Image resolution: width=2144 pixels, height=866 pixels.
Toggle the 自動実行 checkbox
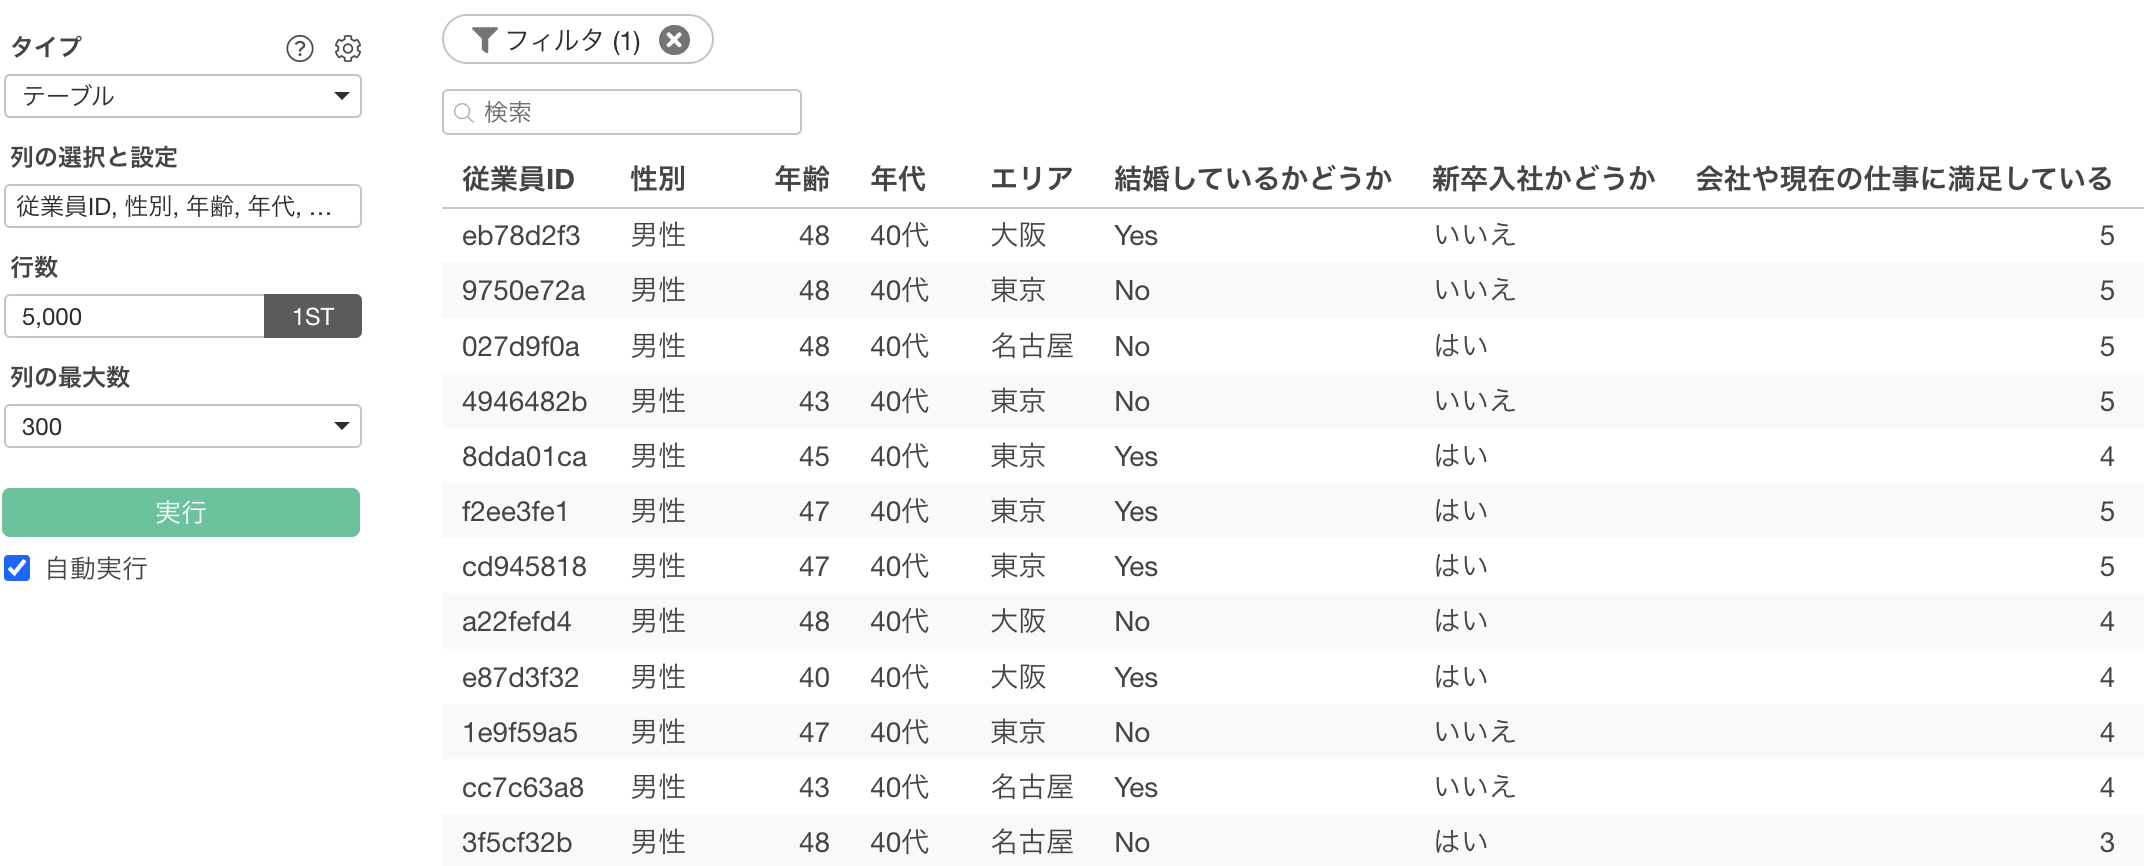coord(18,568)
